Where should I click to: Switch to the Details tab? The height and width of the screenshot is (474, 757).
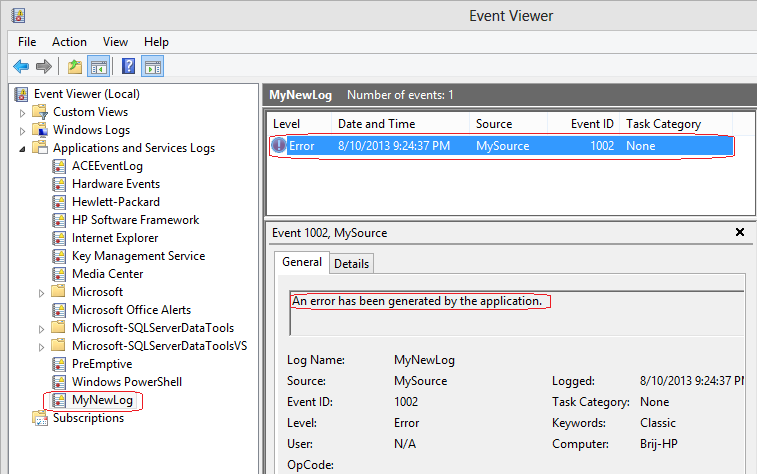(351, 264)
